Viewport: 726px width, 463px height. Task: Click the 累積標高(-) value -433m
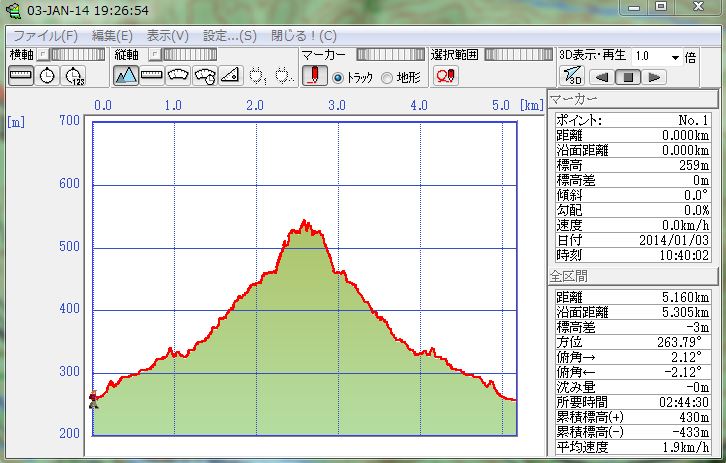[690, 432]
